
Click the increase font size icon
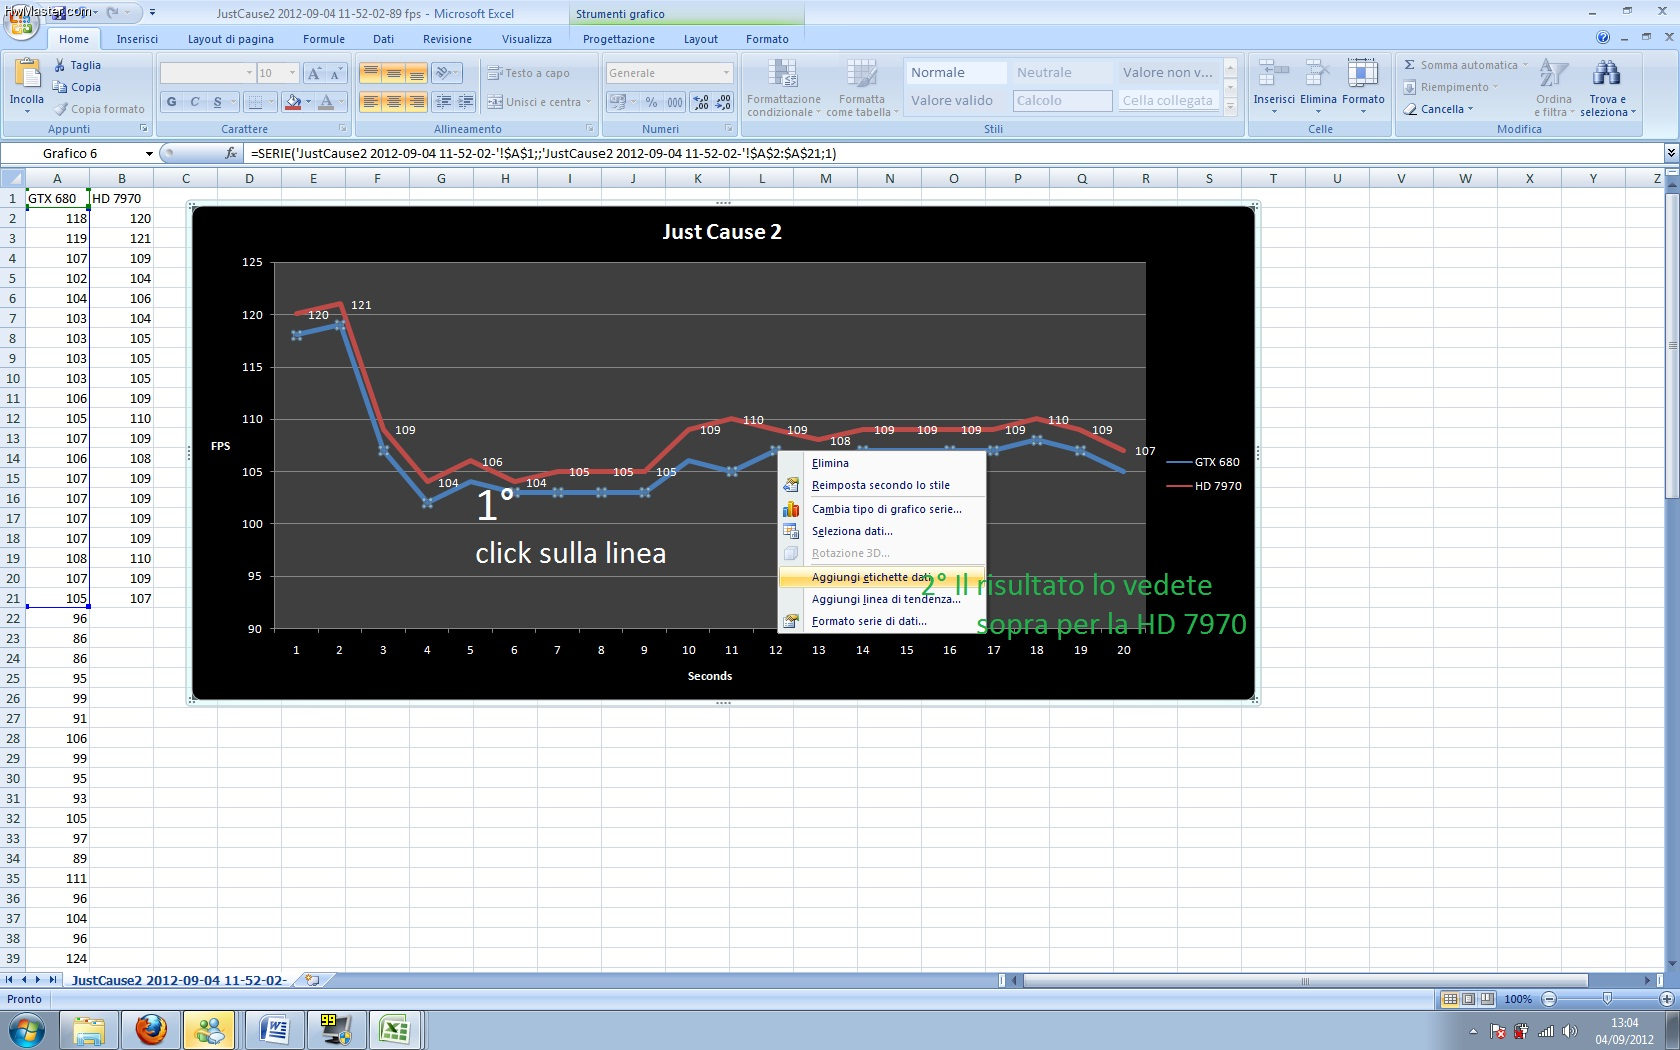(x=314, y=73)
